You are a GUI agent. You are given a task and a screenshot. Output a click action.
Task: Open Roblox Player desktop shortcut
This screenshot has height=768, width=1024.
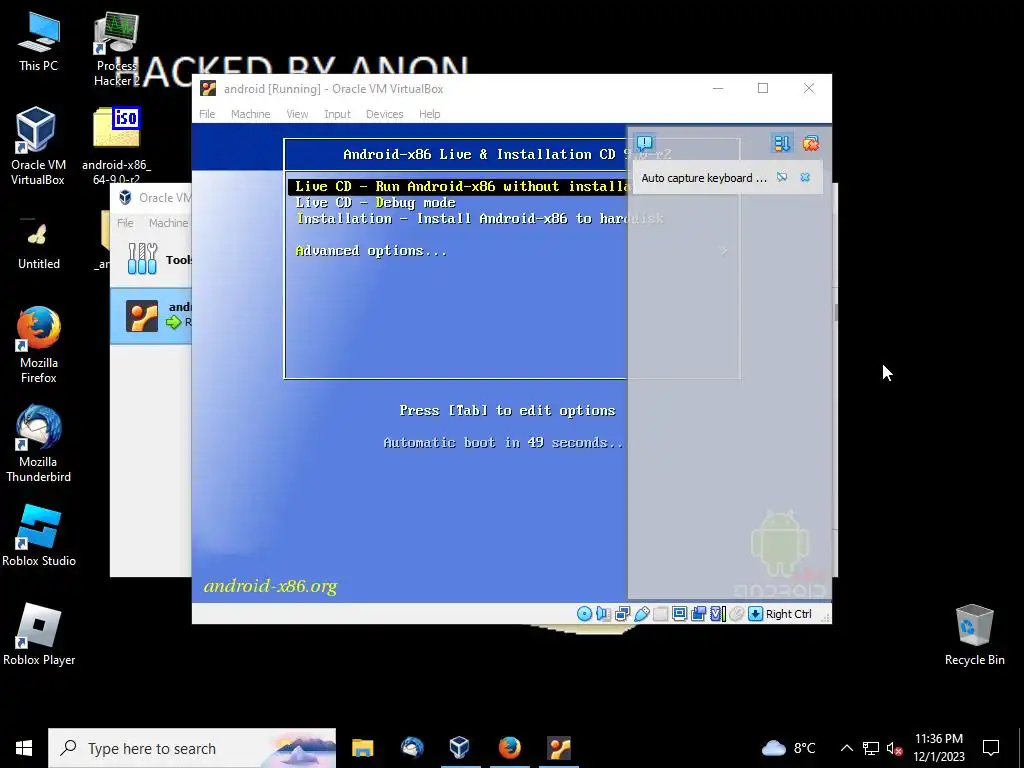point(38,634)
